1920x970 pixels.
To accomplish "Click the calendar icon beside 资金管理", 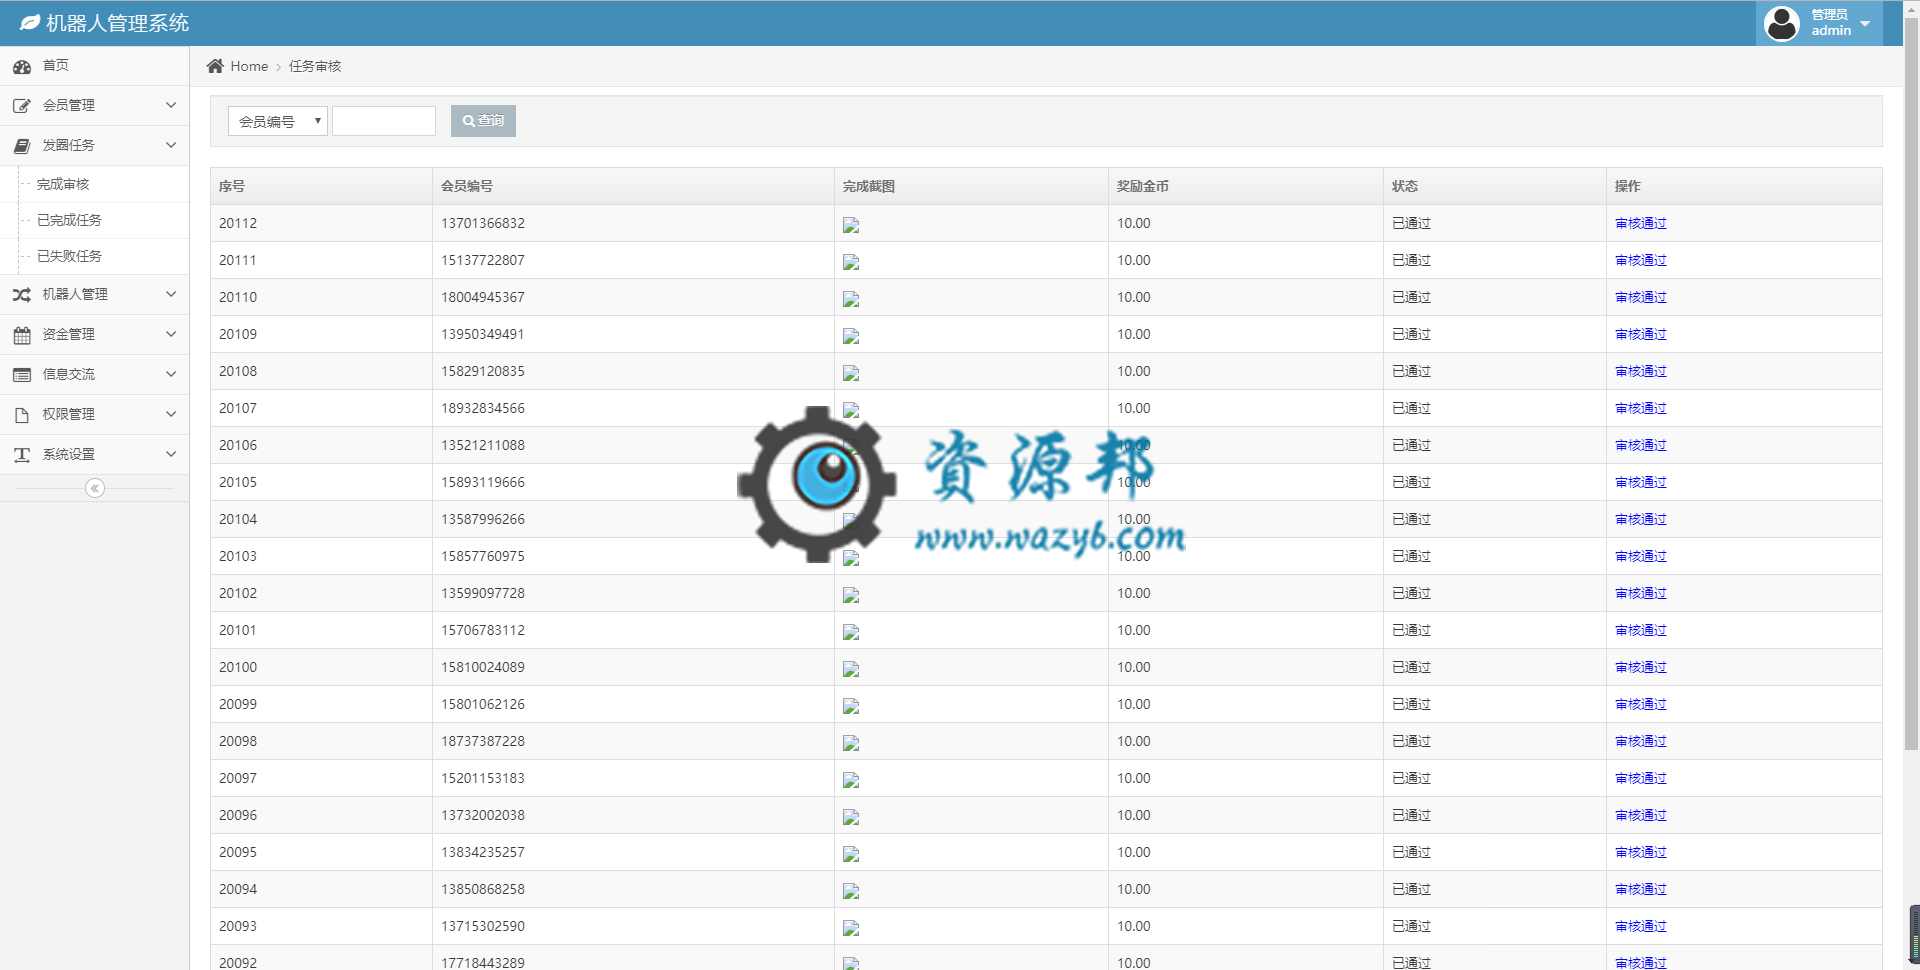I will coord(22,335).
